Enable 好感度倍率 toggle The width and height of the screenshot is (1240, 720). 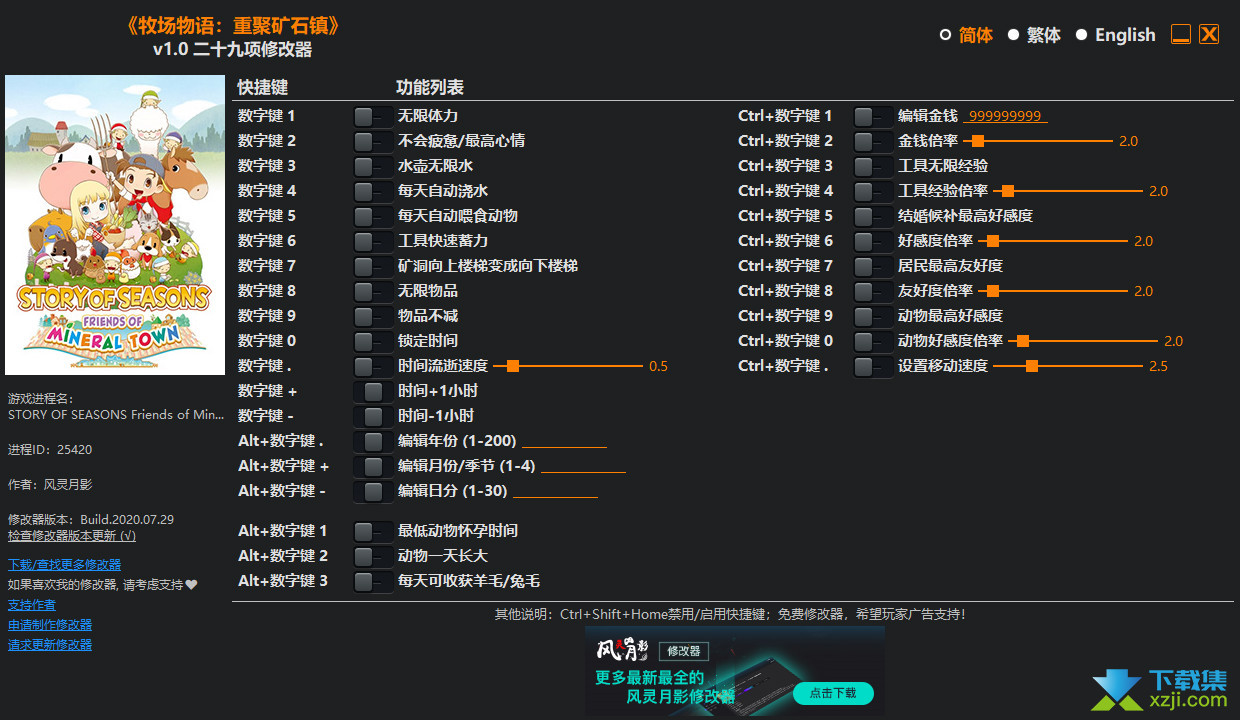click(x=873, y=241)
